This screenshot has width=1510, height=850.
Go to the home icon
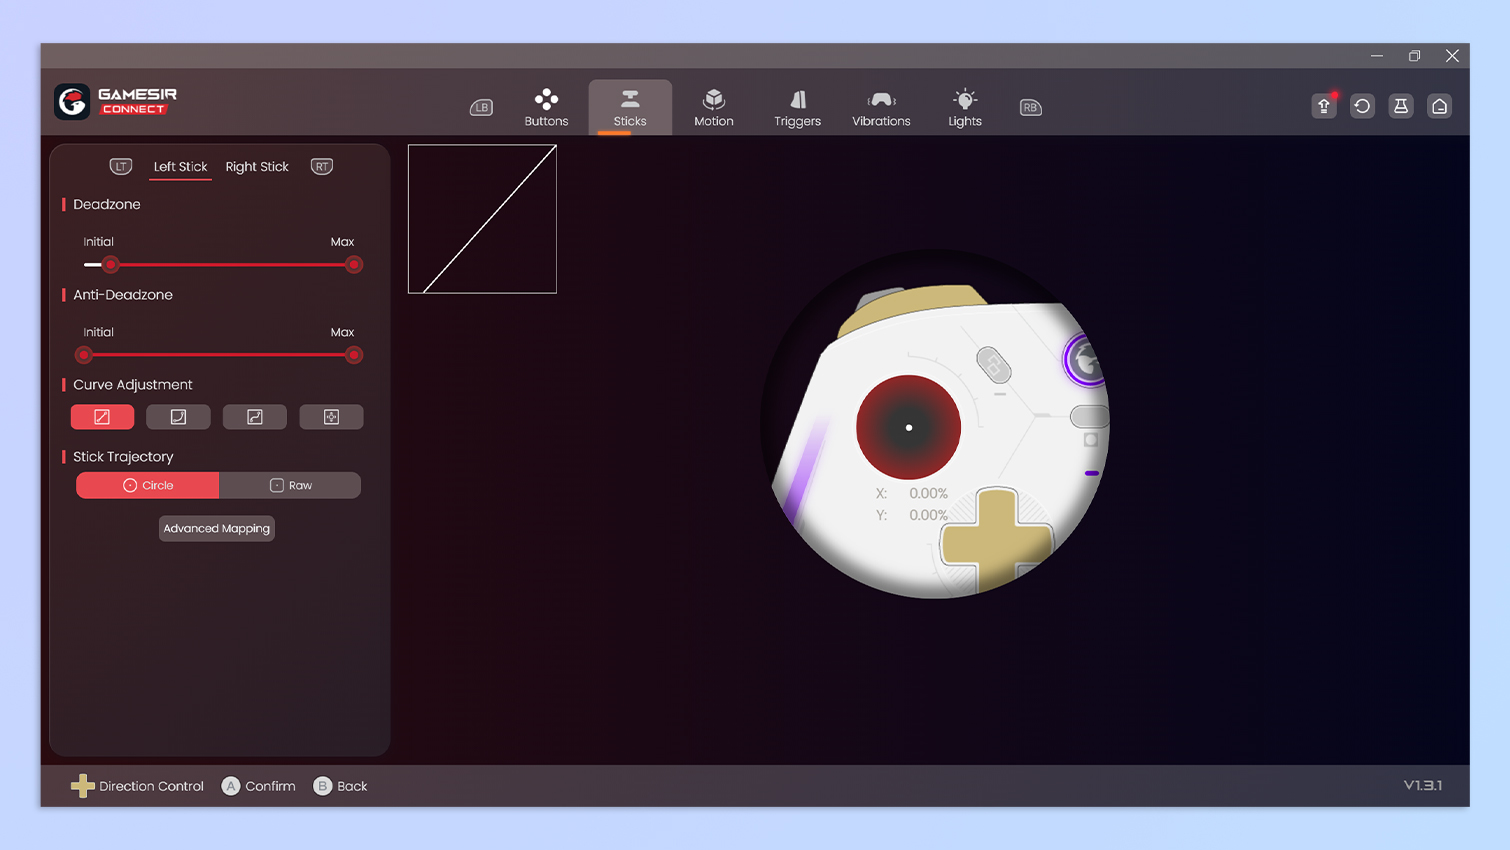point(1439,106)
